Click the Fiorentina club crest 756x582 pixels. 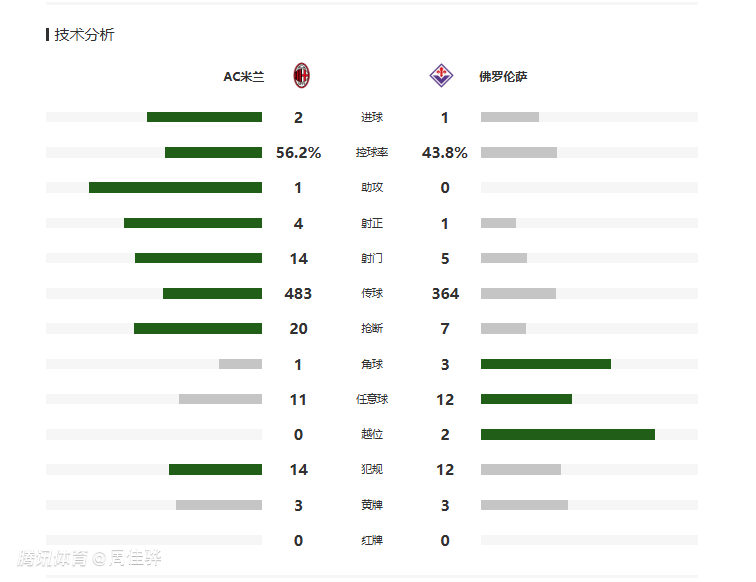(x=440, y=75)
